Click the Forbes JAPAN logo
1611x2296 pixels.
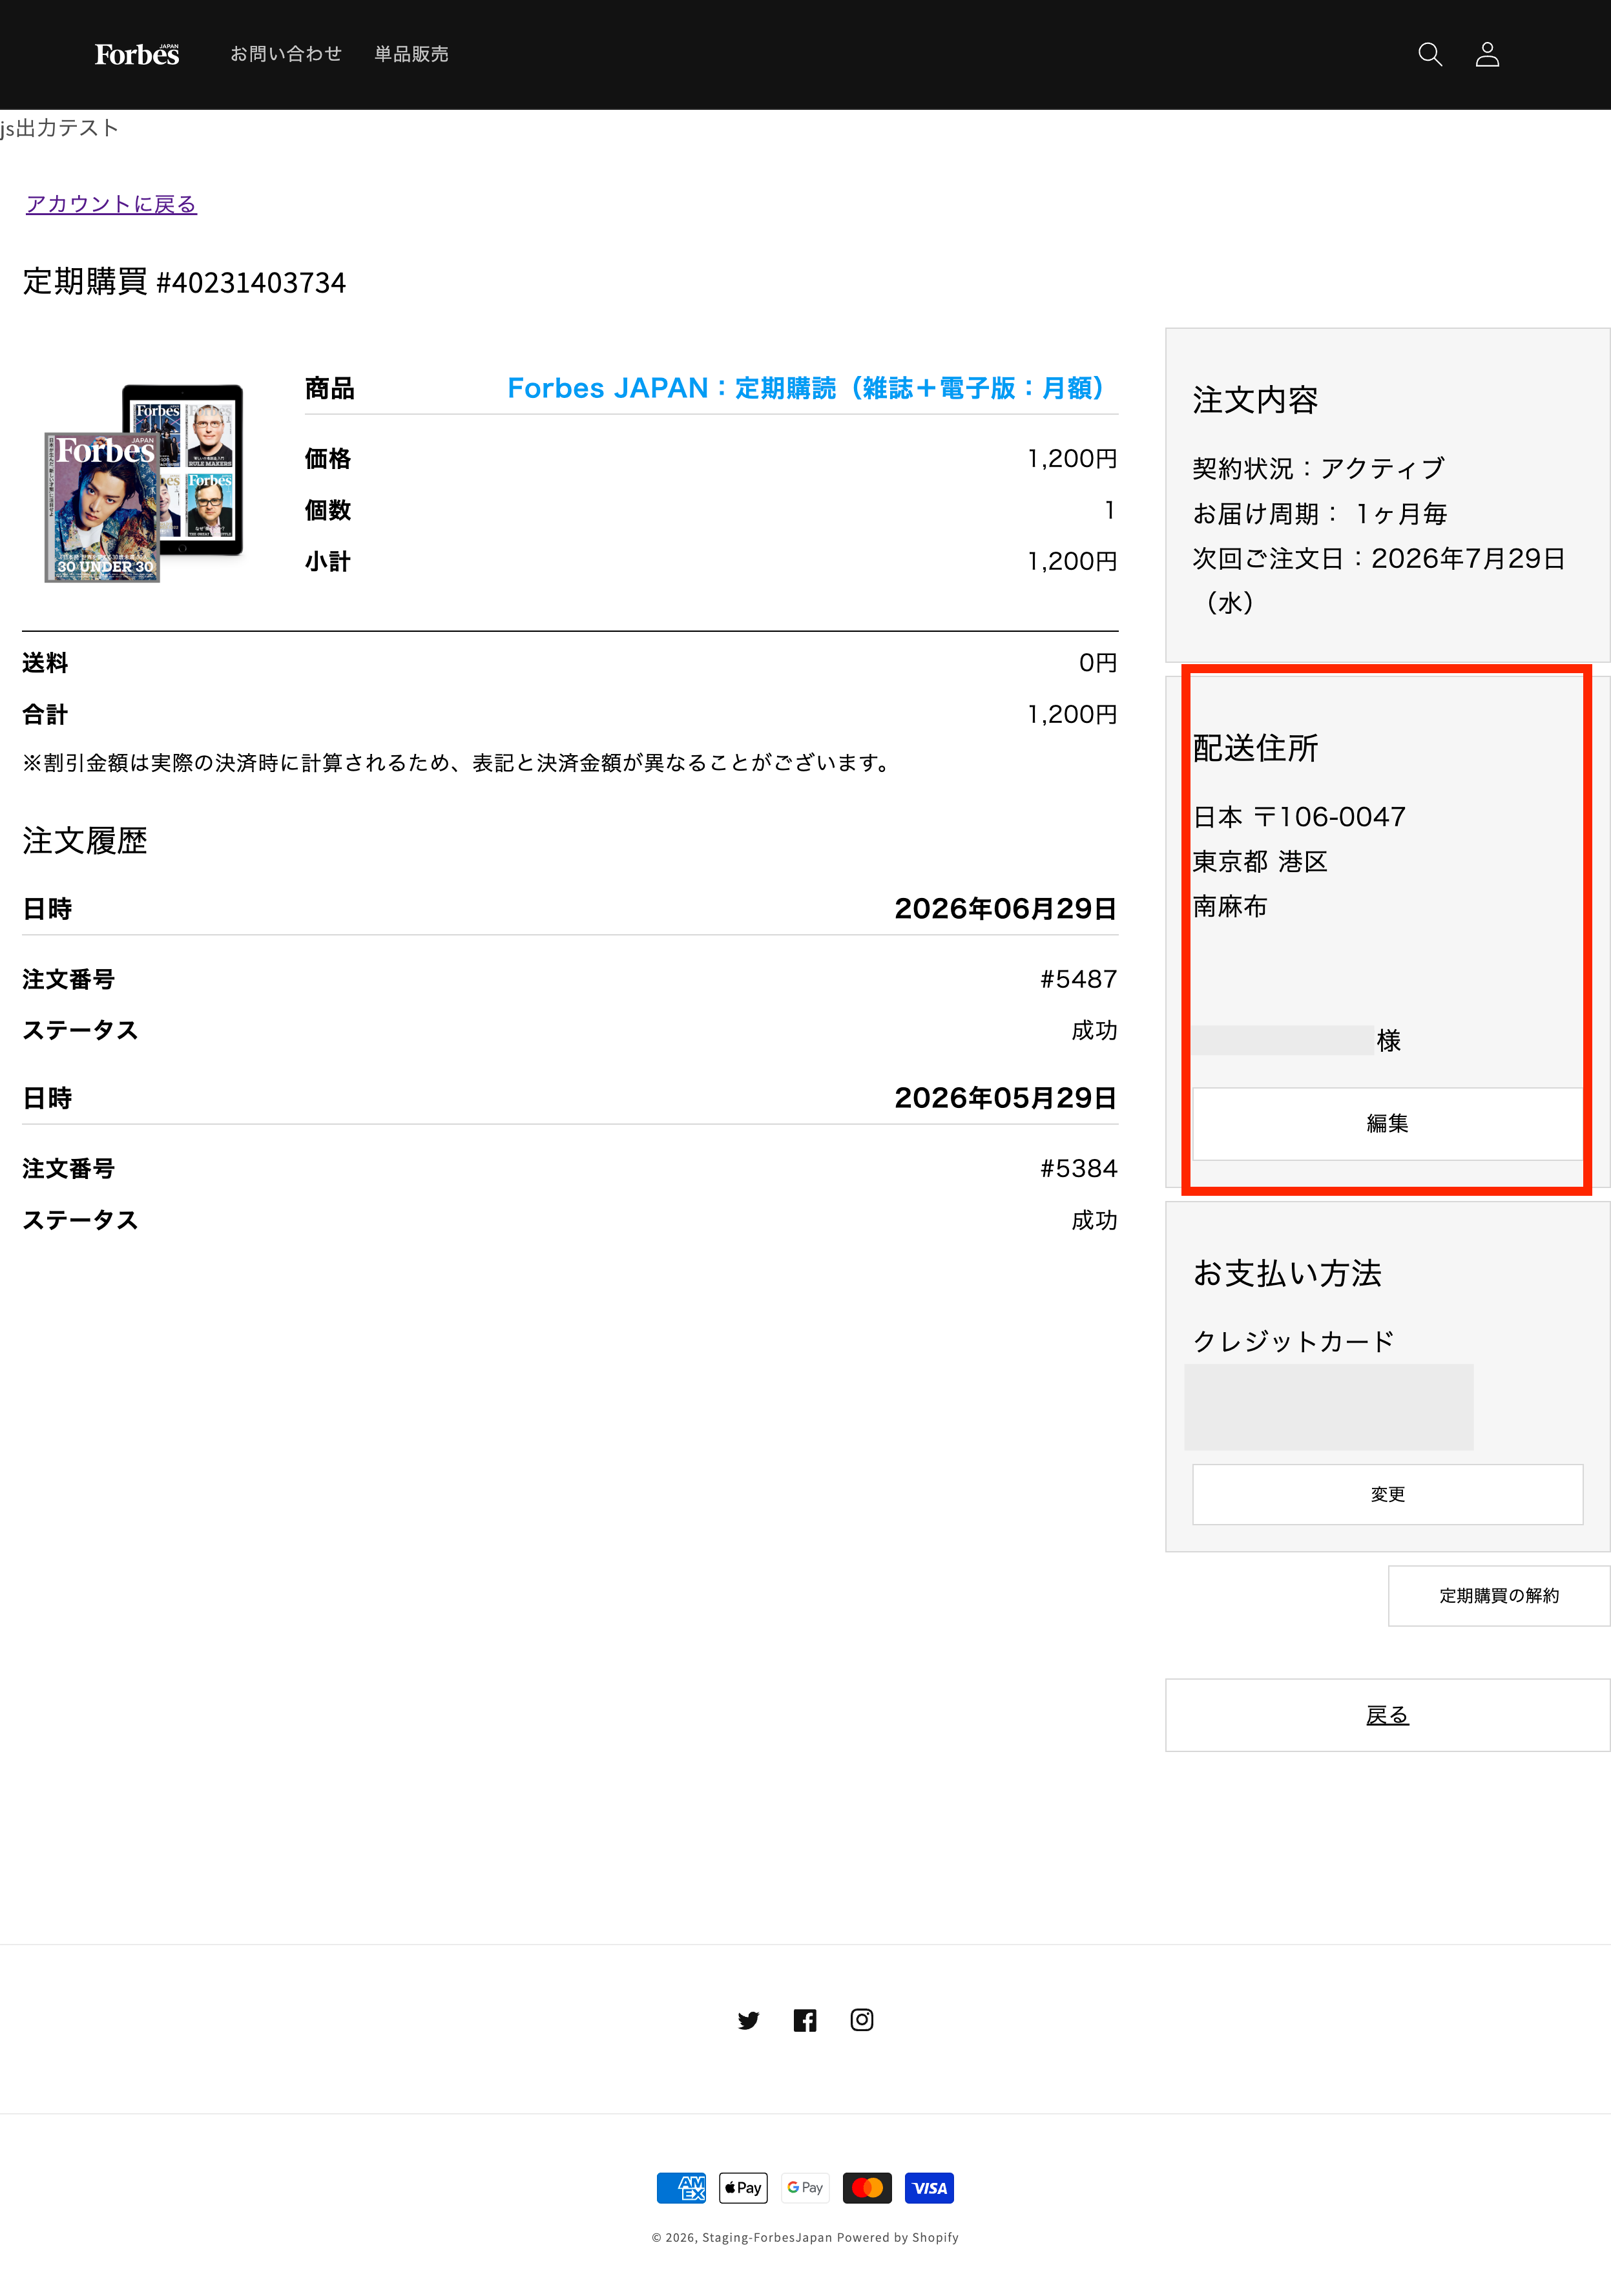pos(137,54)
